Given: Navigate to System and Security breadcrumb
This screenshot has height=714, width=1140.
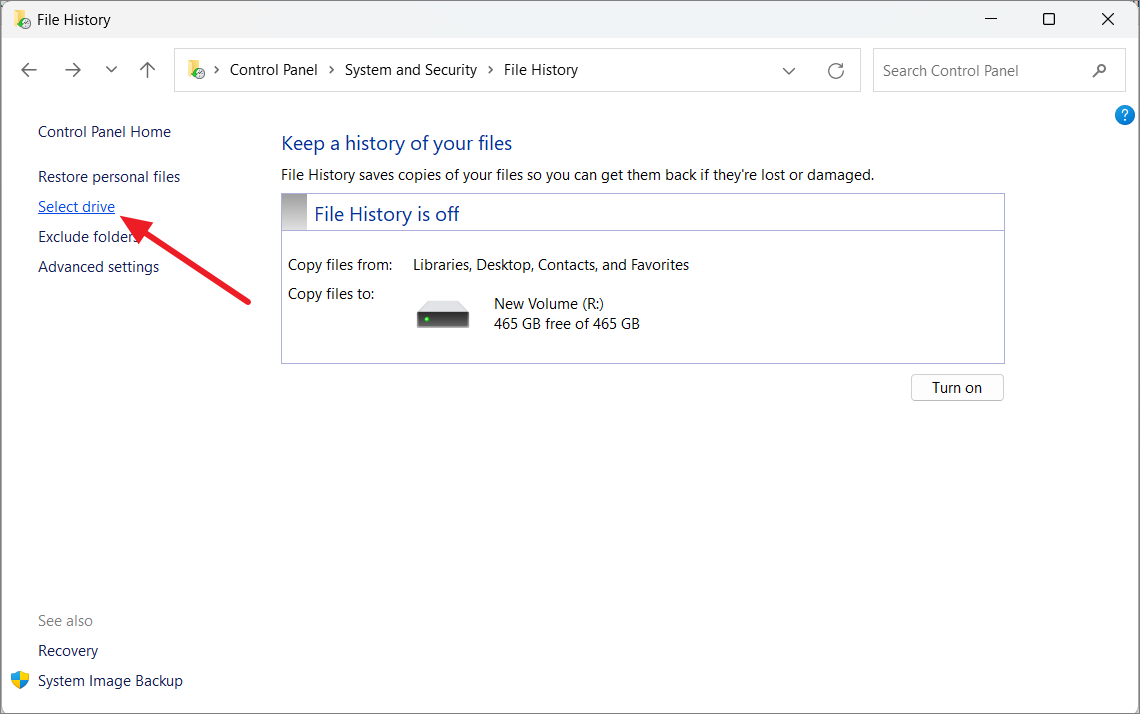Looking at the screenshot, I should [410, 69].
